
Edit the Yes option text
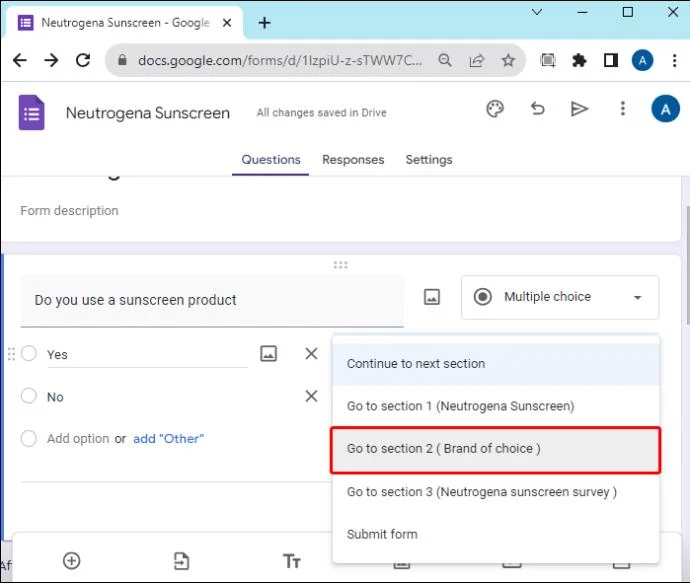[147, 355]
